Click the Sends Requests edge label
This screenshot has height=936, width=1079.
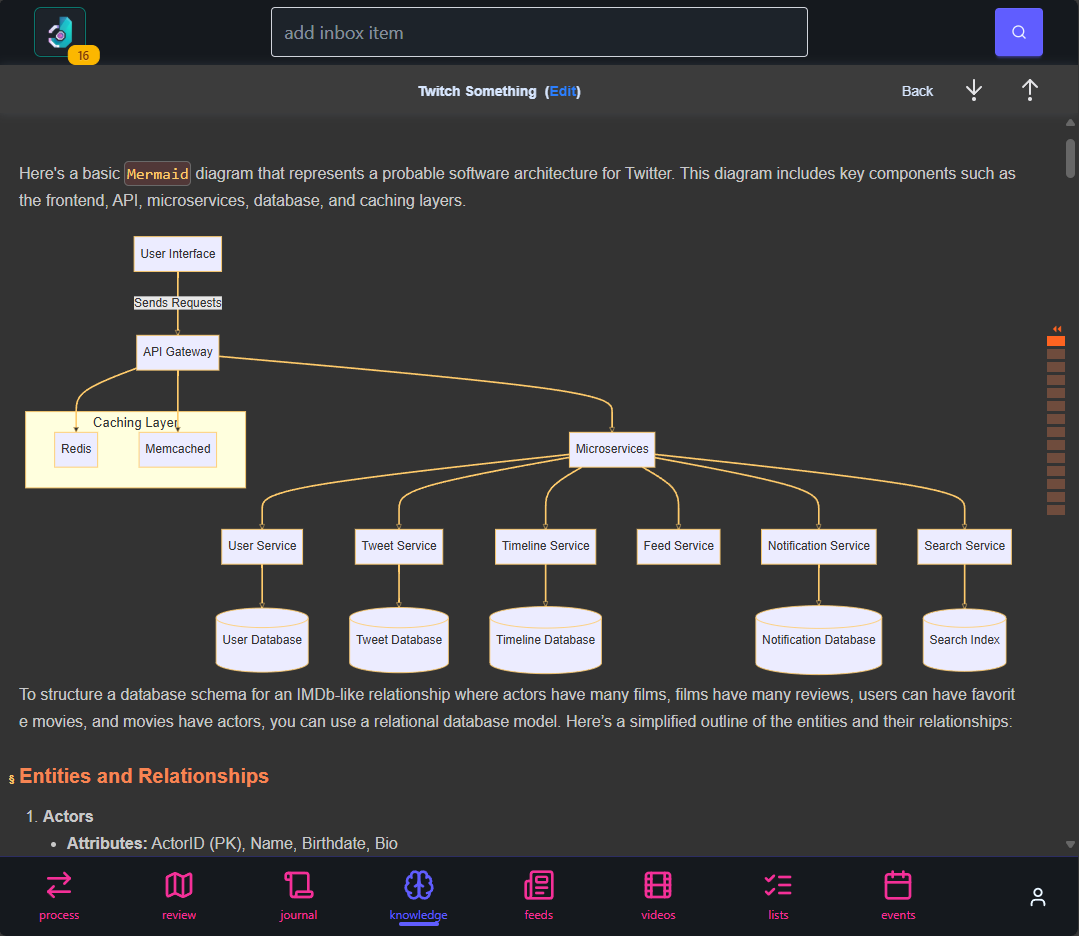pyautogui.click(x=178, y=303)
